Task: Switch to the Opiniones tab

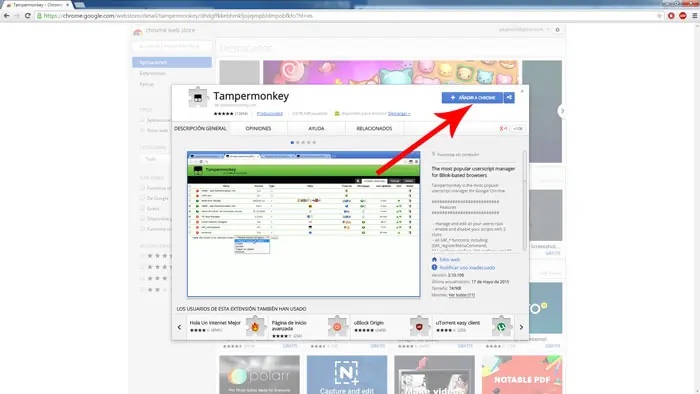Action: 258,129
